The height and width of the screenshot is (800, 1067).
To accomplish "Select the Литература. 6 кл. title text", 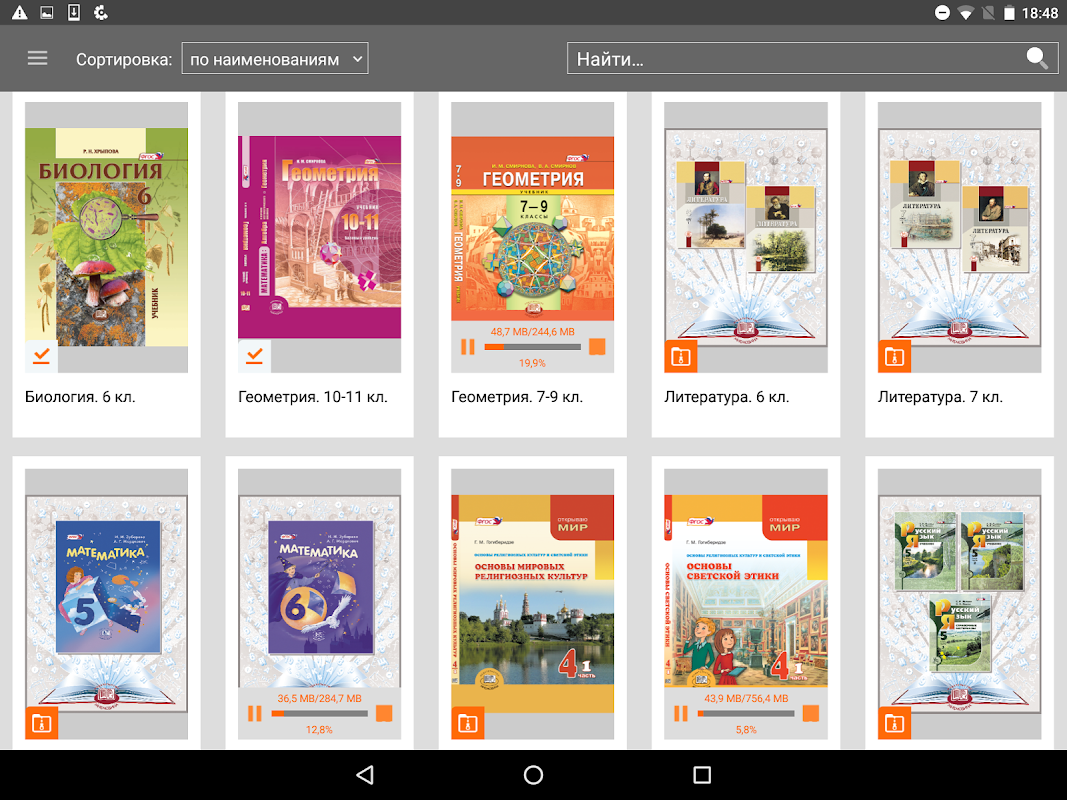I will tap(727, 397).
